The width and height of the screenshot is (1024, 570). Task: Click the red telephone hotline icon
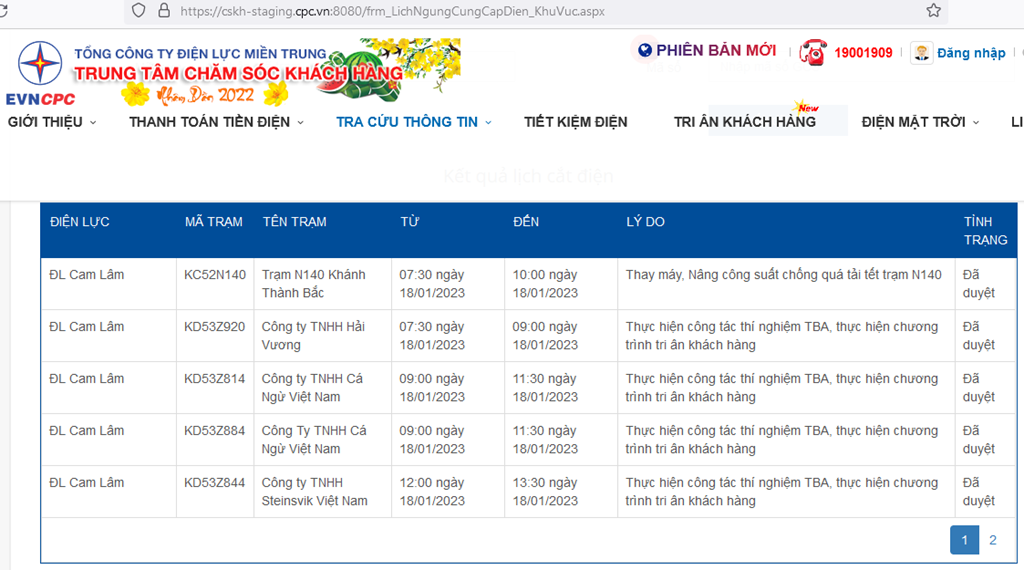click(x=813, y=53)
